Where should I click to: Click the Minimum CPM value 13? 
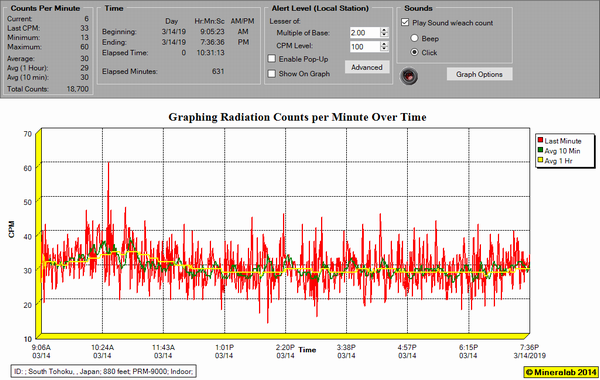(x=85, y=38)
